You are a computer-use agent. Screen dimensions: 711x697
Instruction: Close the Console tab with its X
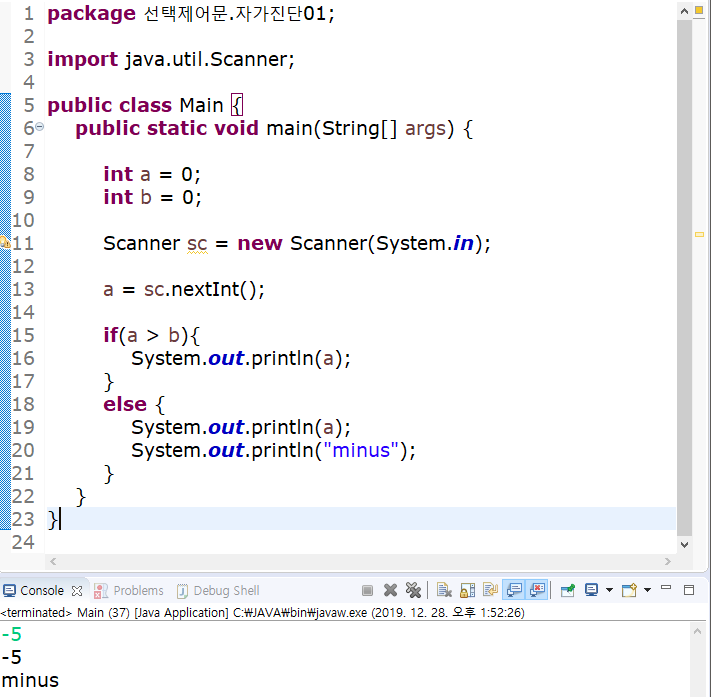(77, 591)
